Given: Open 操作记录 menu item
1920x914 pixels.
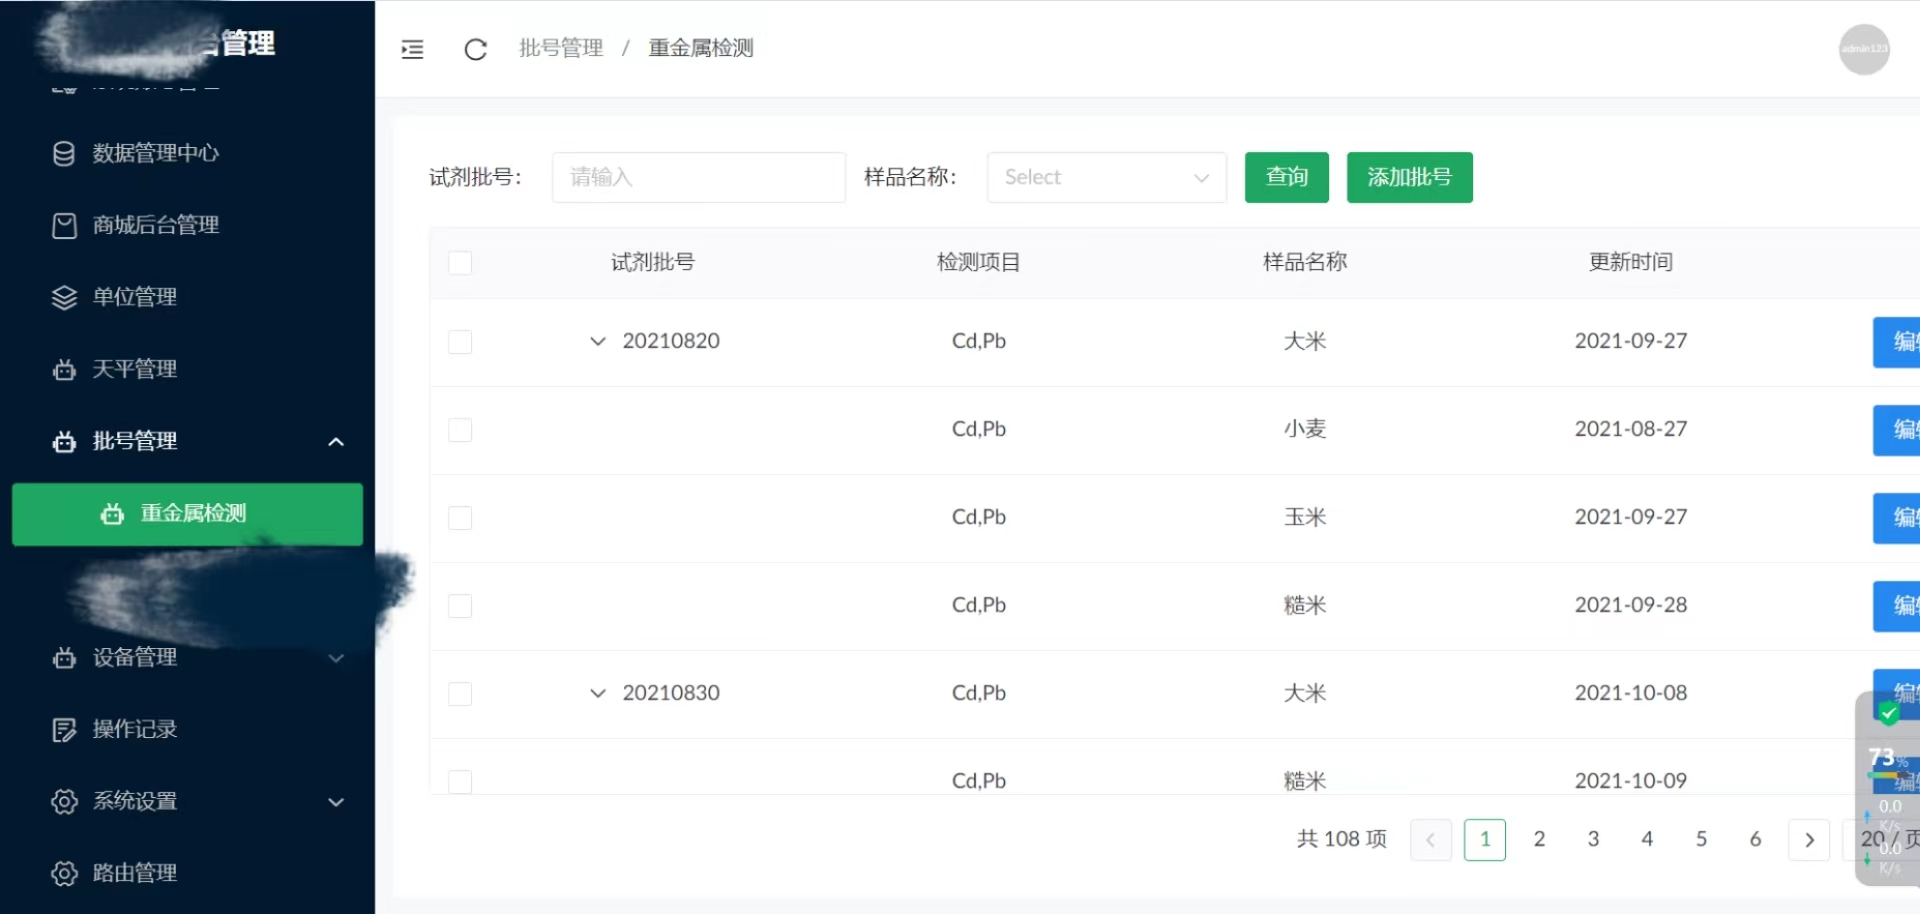Looking at the screenshot, I should click(187, 729).
